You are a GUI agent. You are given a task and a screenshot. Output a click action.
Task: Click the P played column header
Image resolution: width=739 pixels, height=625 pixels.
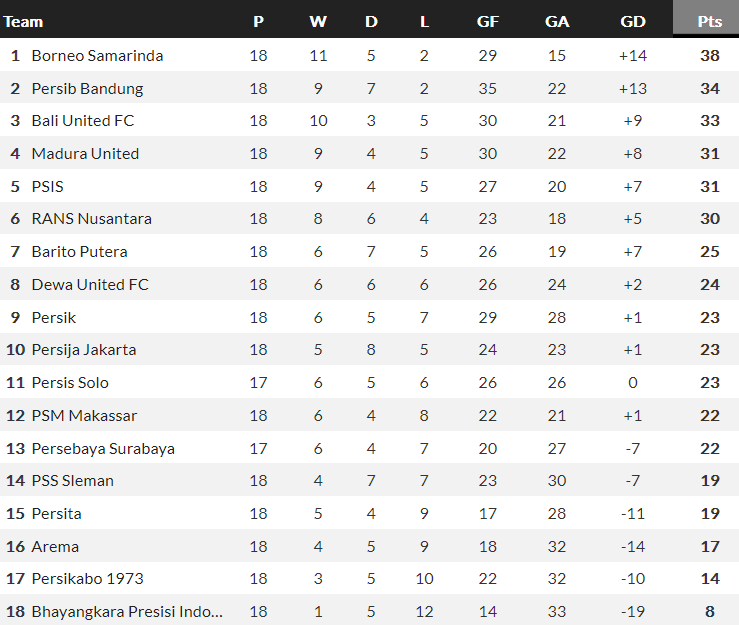259,21
